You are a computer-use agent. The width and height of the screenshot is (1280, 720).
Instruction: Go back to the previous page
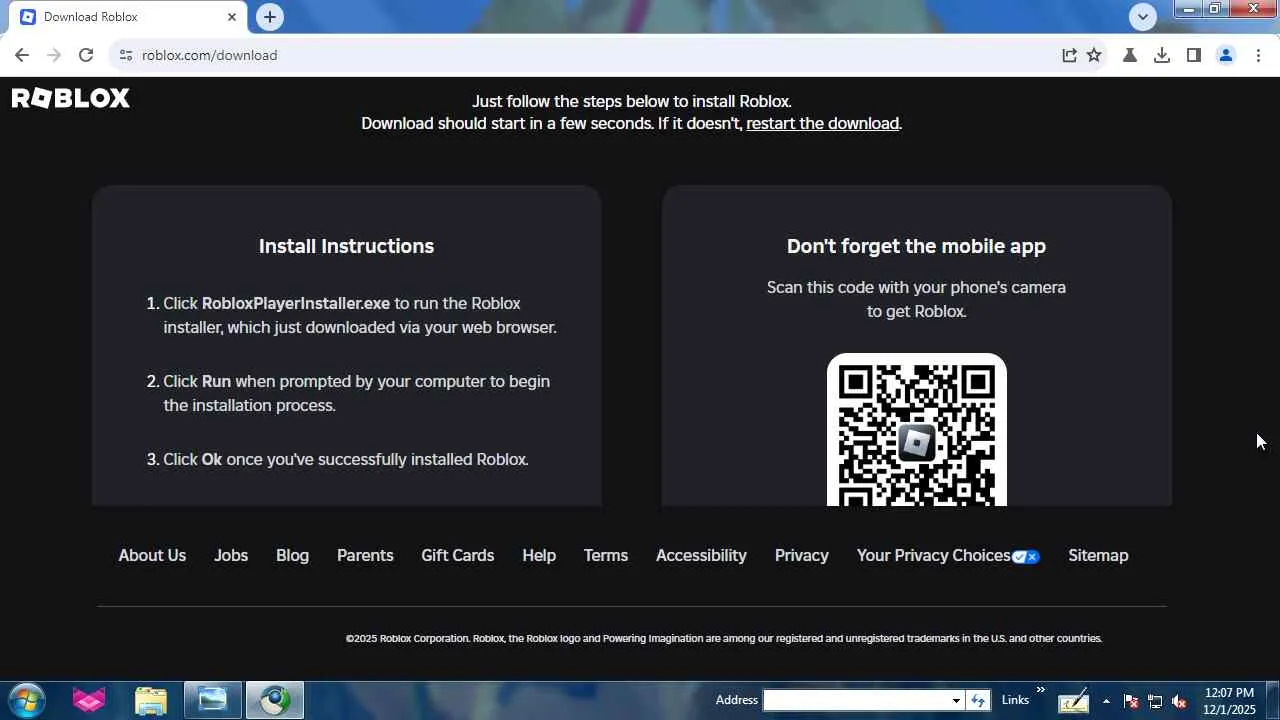pos(22,55)
